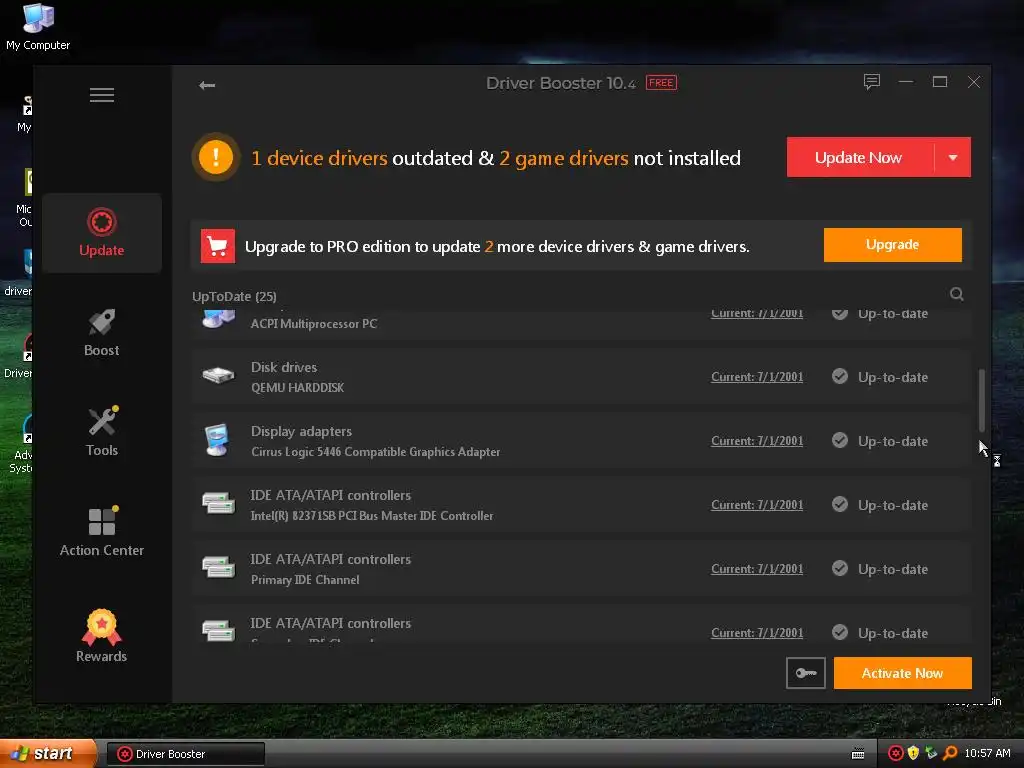This screenshot has width=1024, height=768.
Task: Click Intel 82371SB controller device icon
Action: (x=218, y=504)
